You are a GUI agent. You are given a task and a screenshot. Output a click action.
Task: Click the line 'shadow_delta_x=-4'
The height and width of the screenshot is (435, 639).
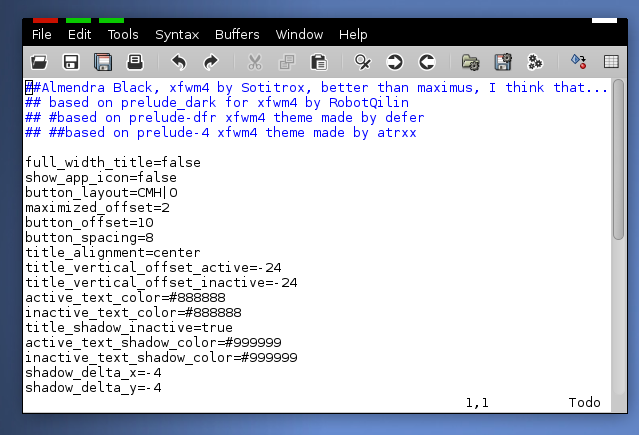tap(93, 373)
